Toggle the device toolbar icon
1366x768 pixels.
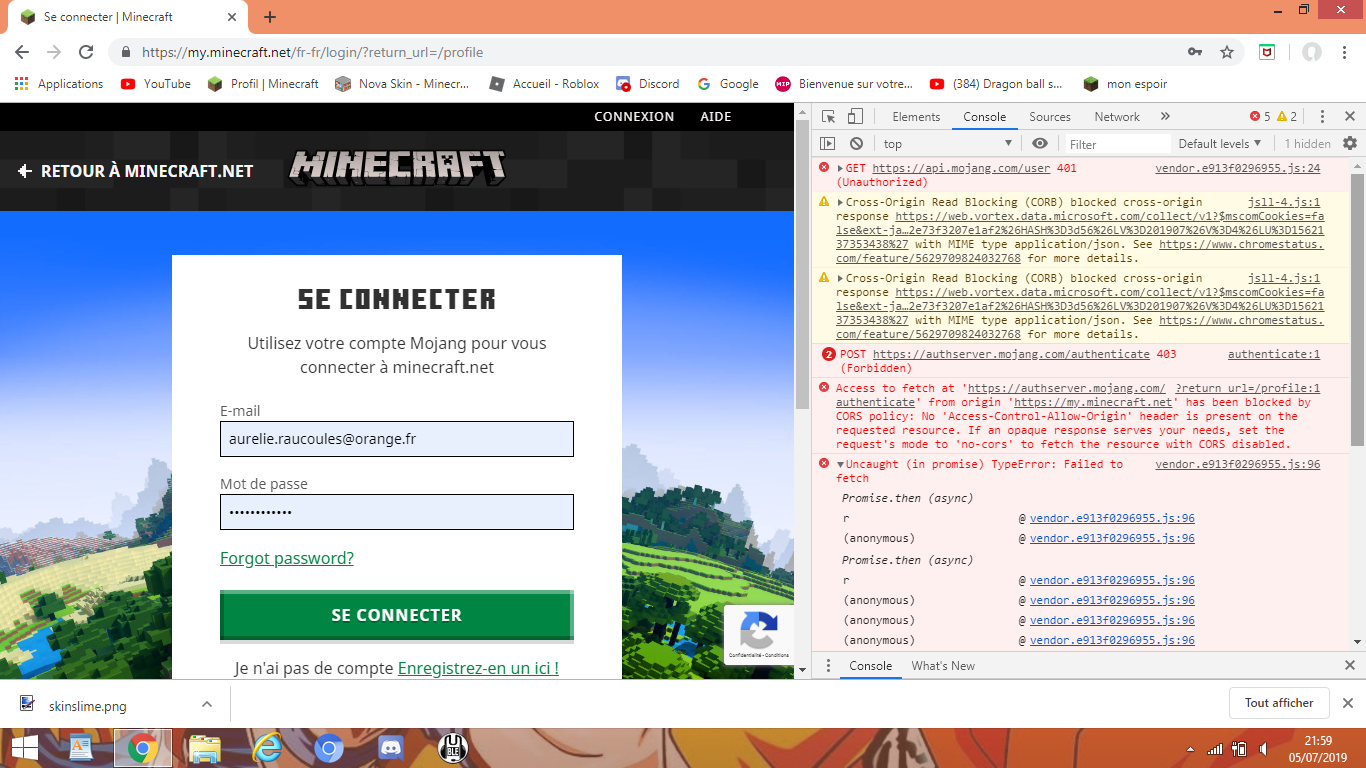pos(855,117)
